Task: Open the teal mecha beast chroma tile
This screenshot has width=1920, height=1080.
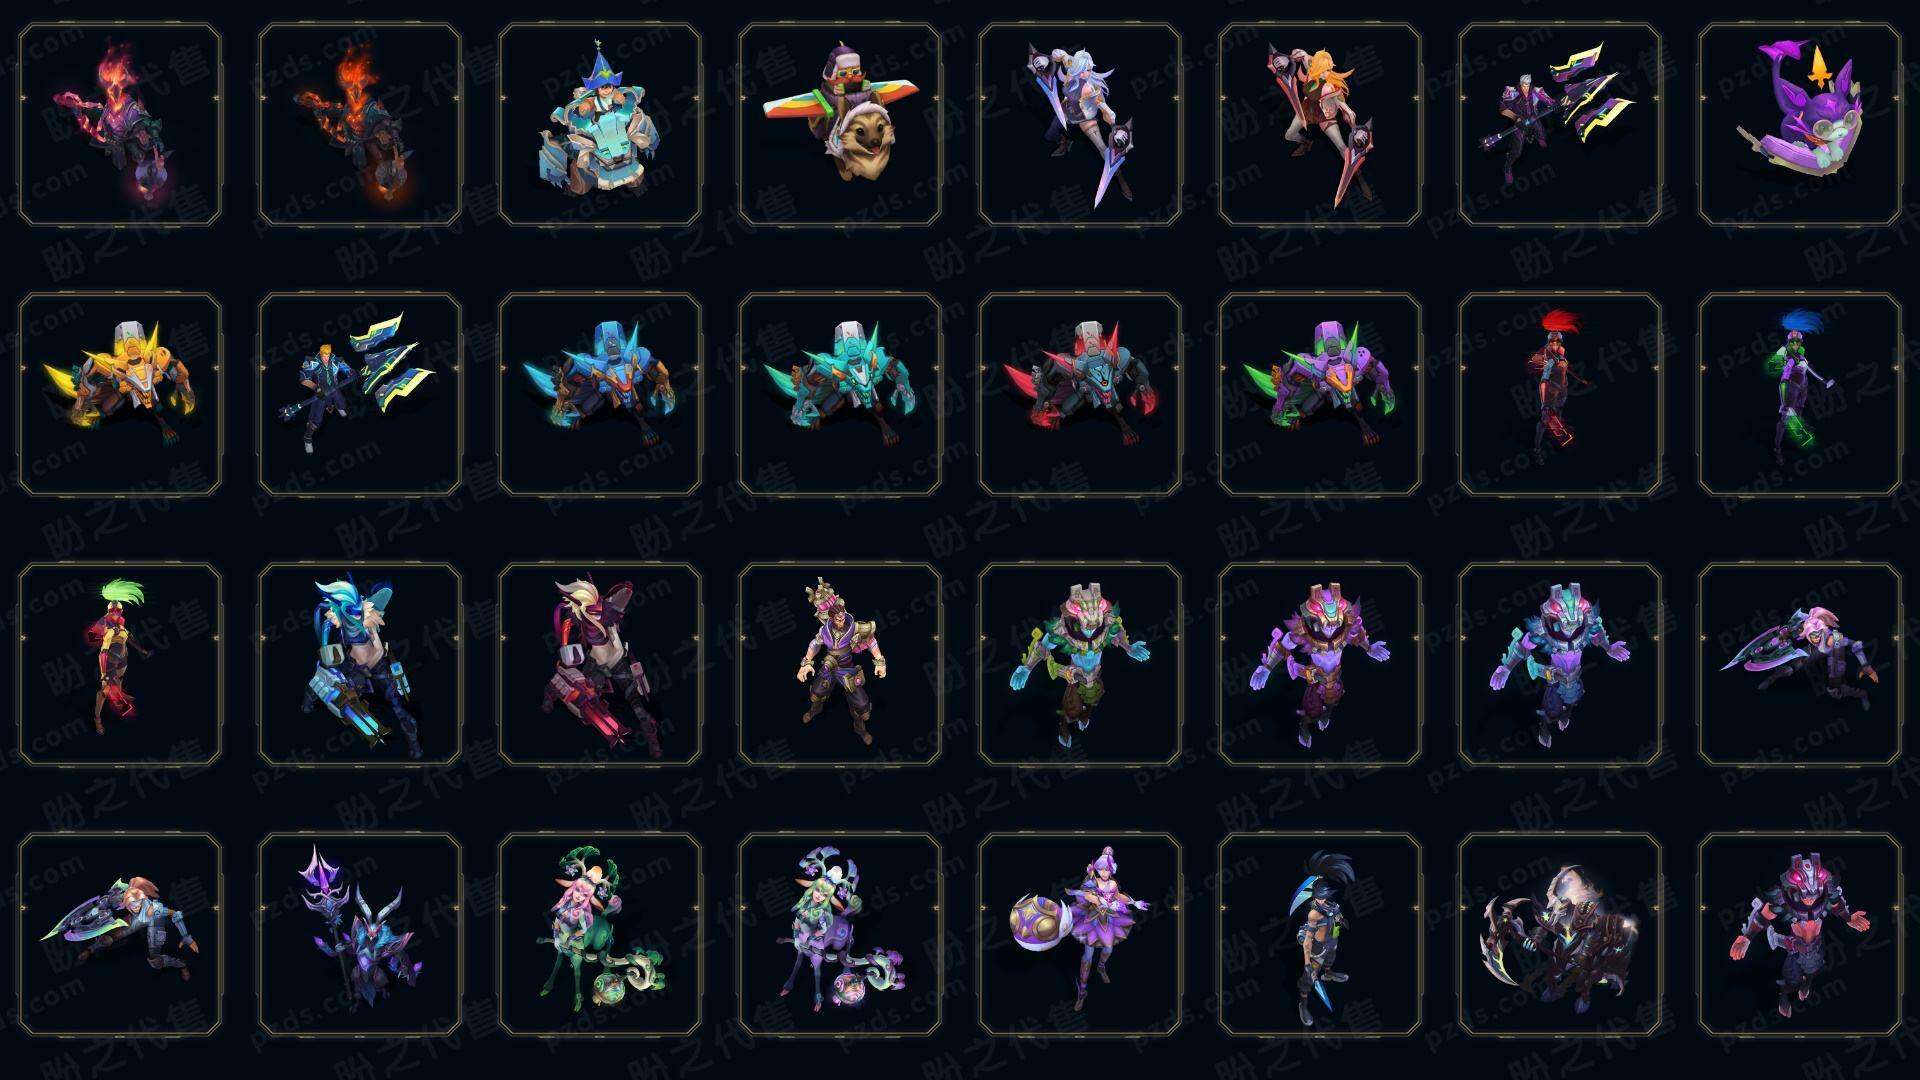Action: 840,394
